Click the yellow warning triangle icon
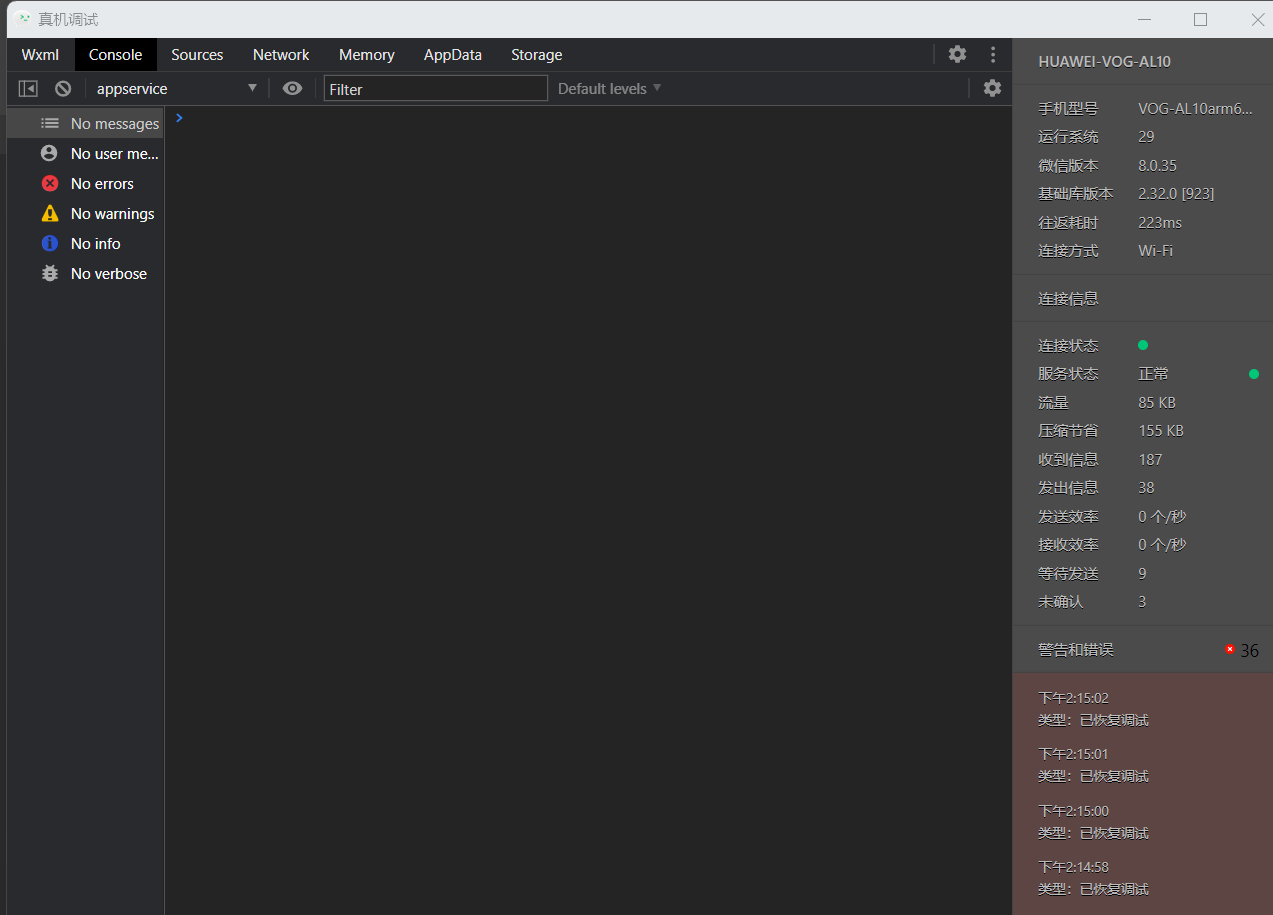 [50, 213]
